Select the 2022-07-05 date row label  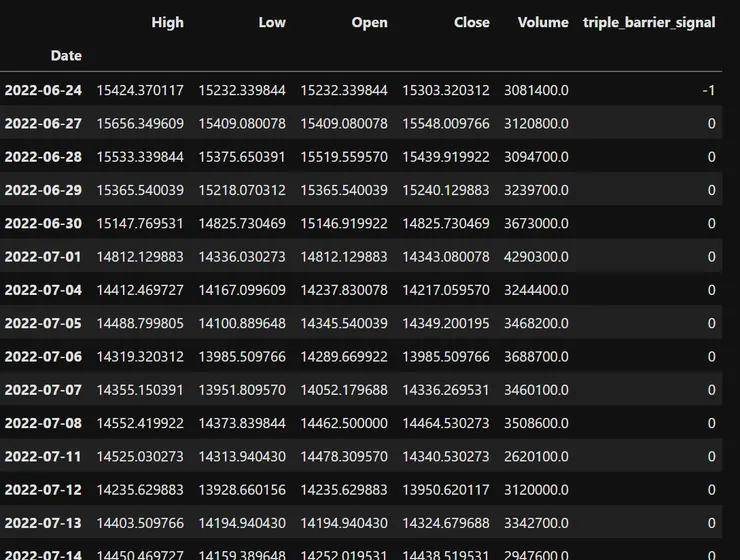(x=43, y=323)
